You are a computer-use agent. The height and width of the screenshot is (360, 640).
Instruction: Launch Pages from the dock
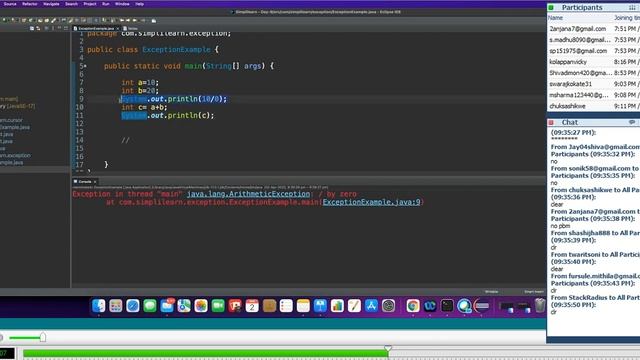click(x=354, y=305)
